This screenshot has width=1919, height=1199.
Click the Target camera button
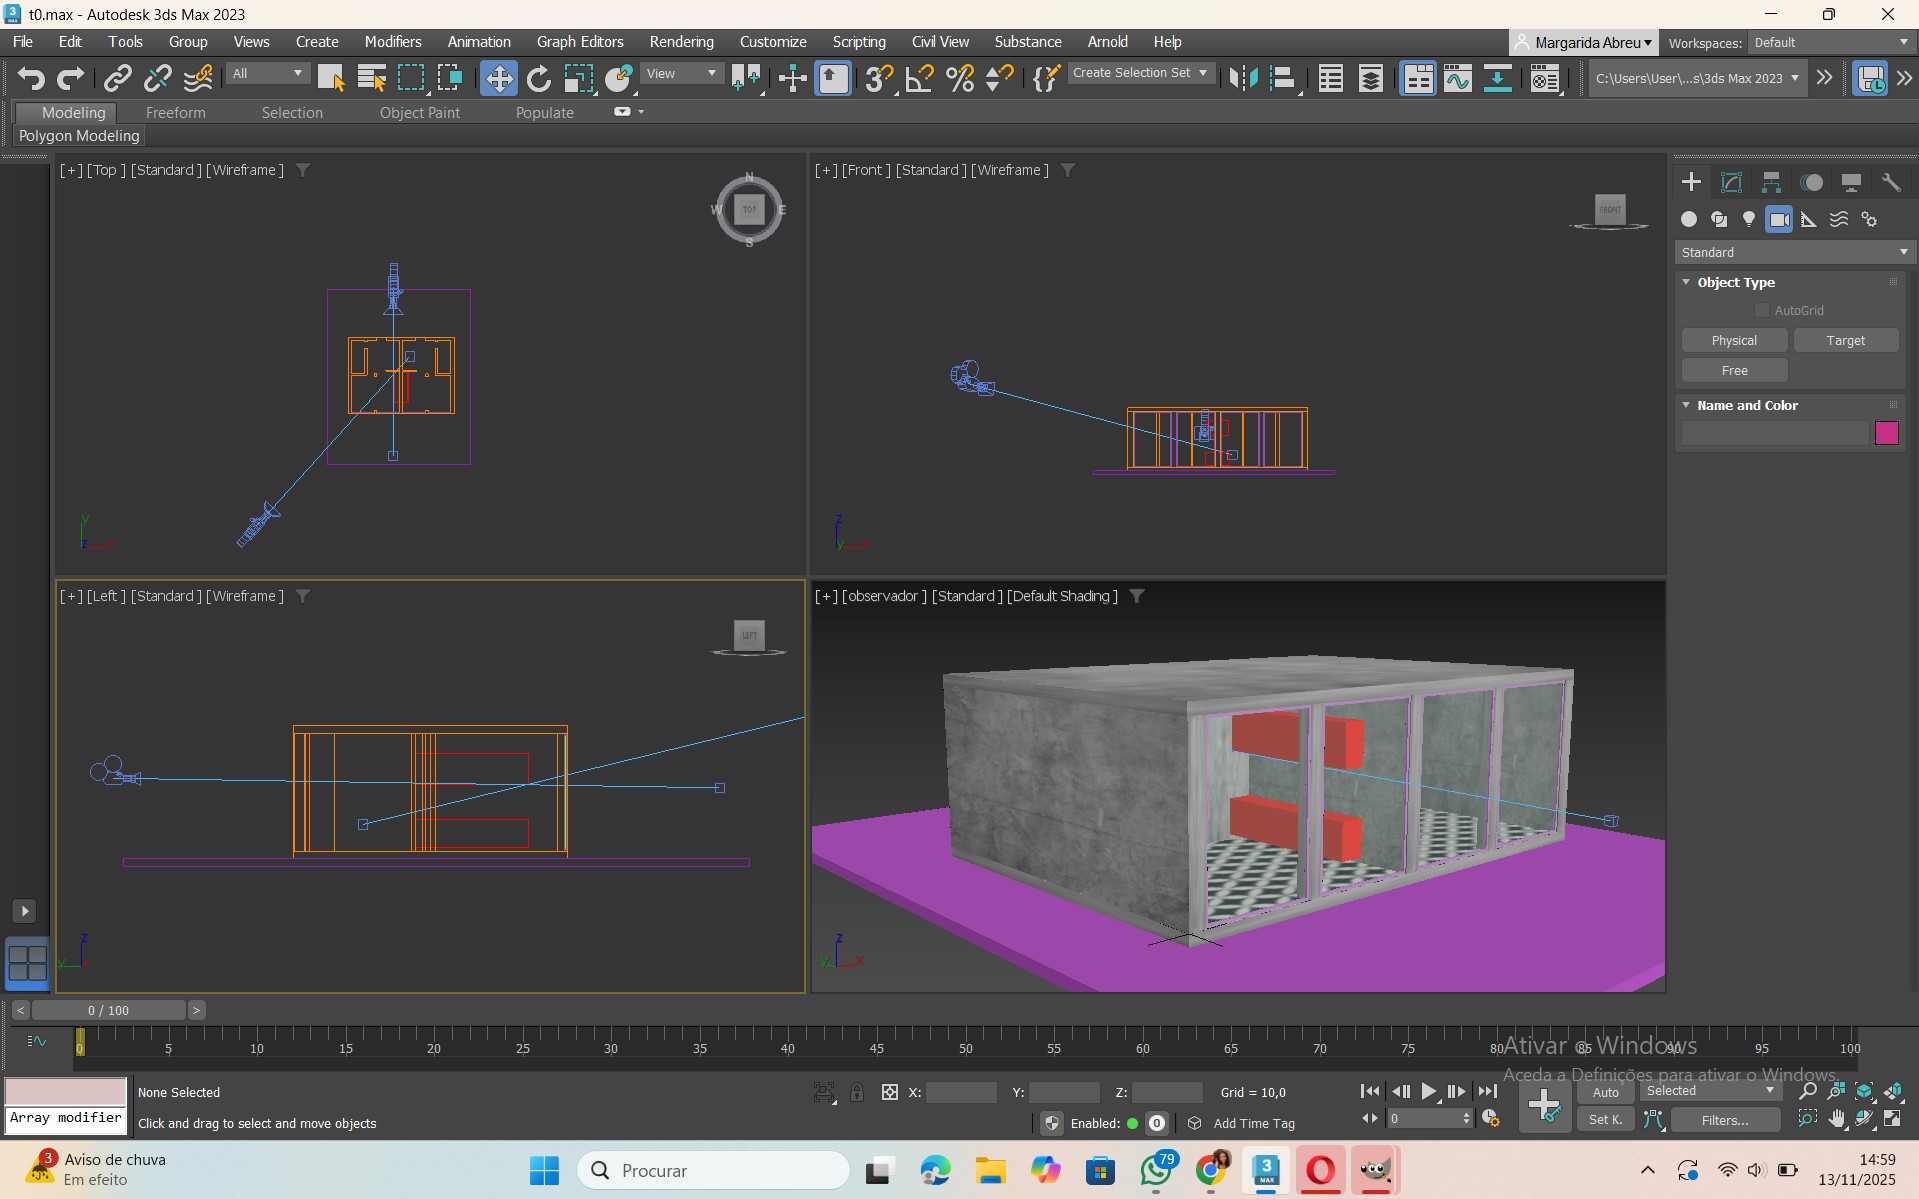[1845, 341]
